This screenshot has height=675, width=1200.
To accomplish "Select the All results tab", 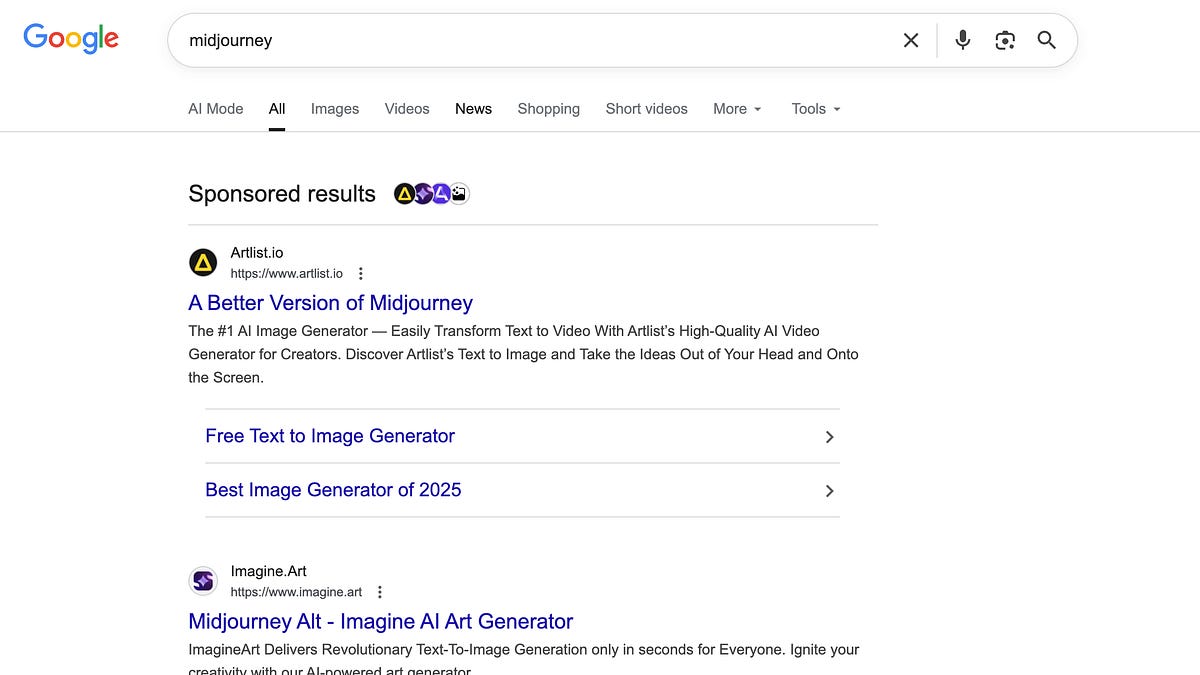I will pos(277,109).
